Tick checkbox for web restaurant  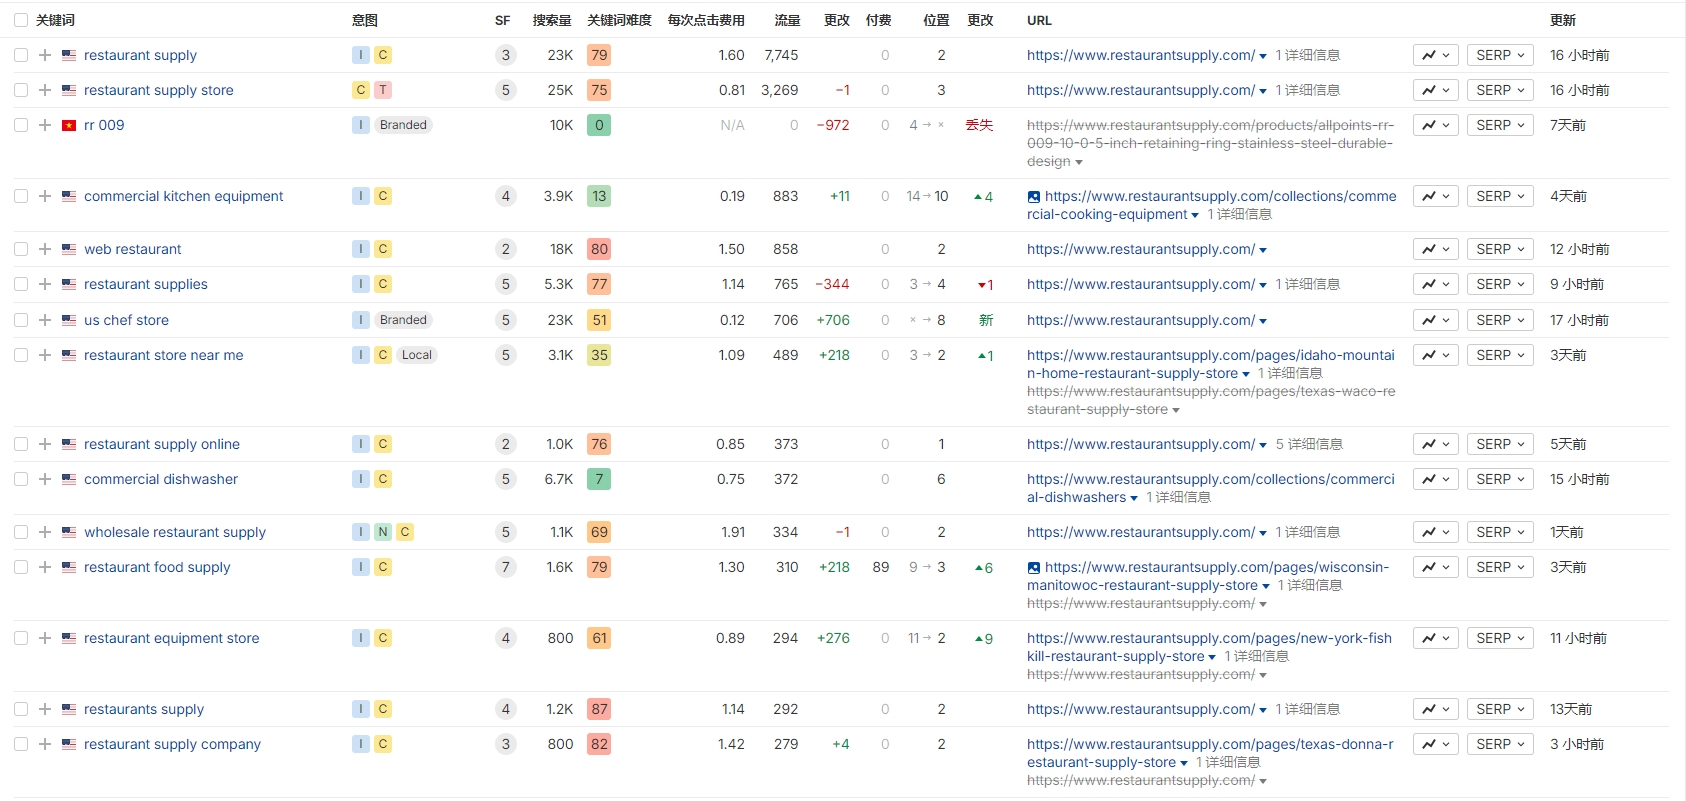[21, 249]
